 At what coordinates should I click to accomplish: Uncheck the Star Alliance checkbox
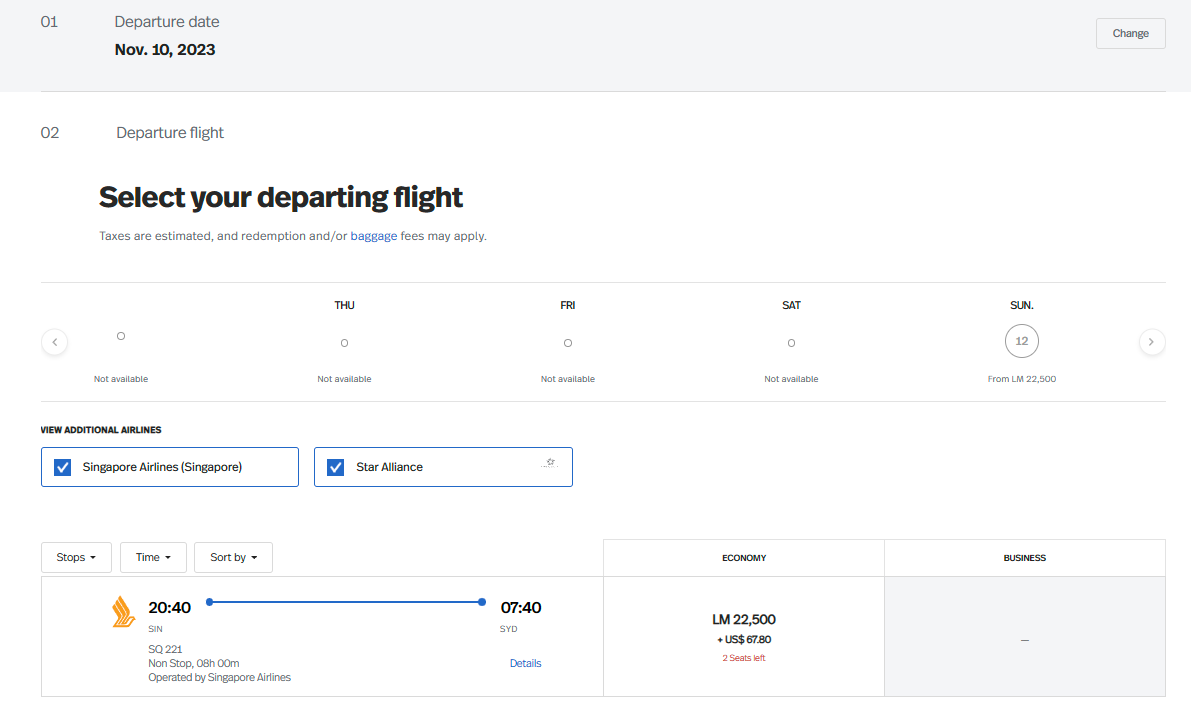tap(336, 467)
